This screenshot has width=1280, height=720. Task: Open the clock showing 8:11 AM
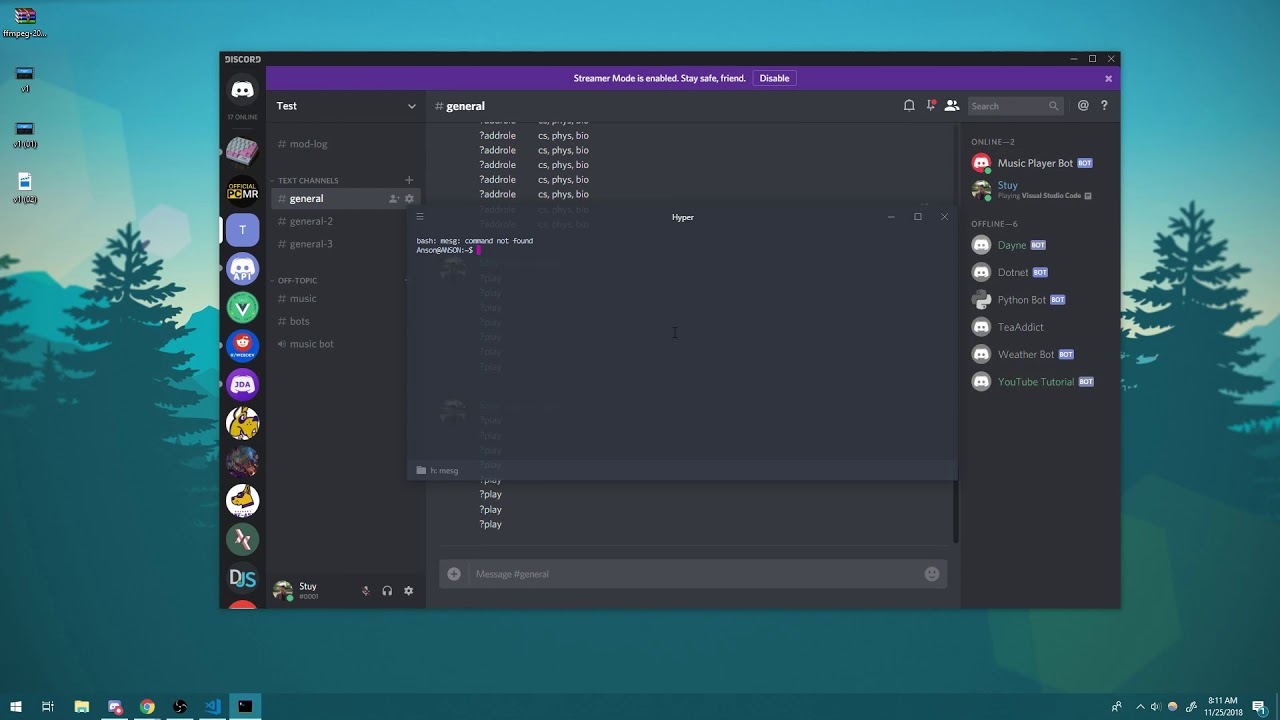1223,706
